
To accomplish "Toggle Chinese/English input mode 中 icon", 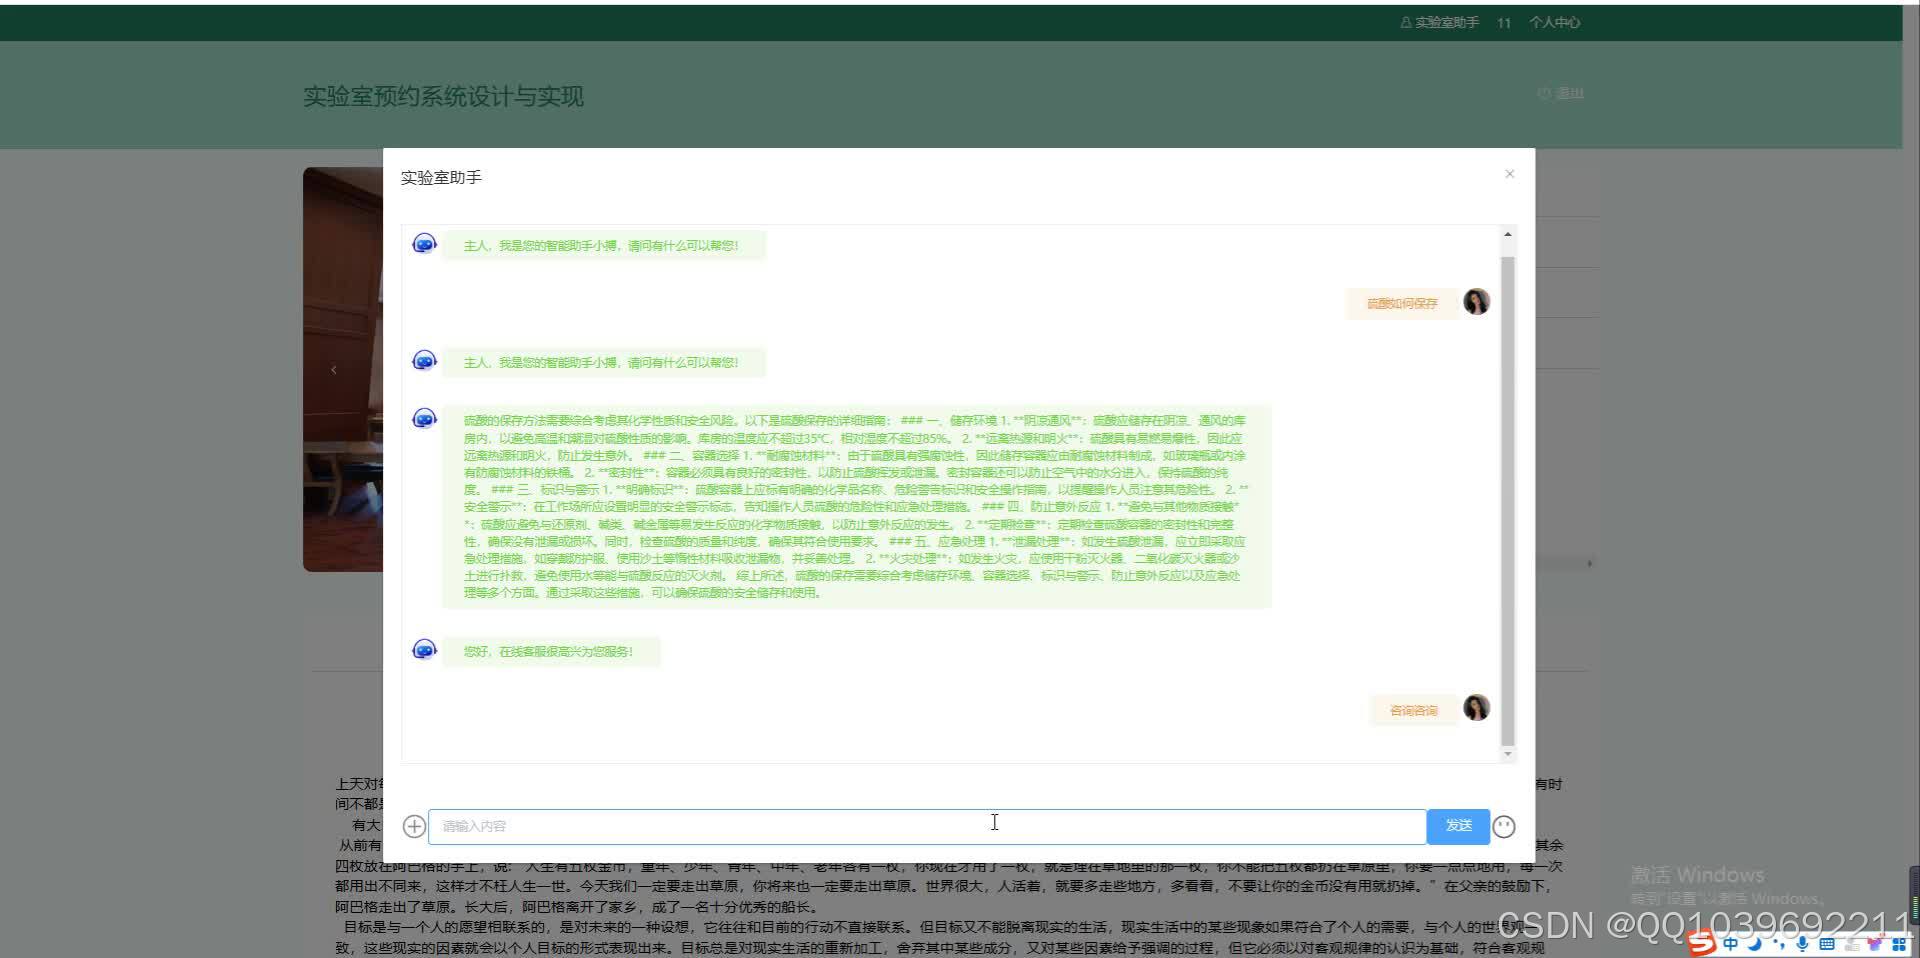I will click(1730, 943).
